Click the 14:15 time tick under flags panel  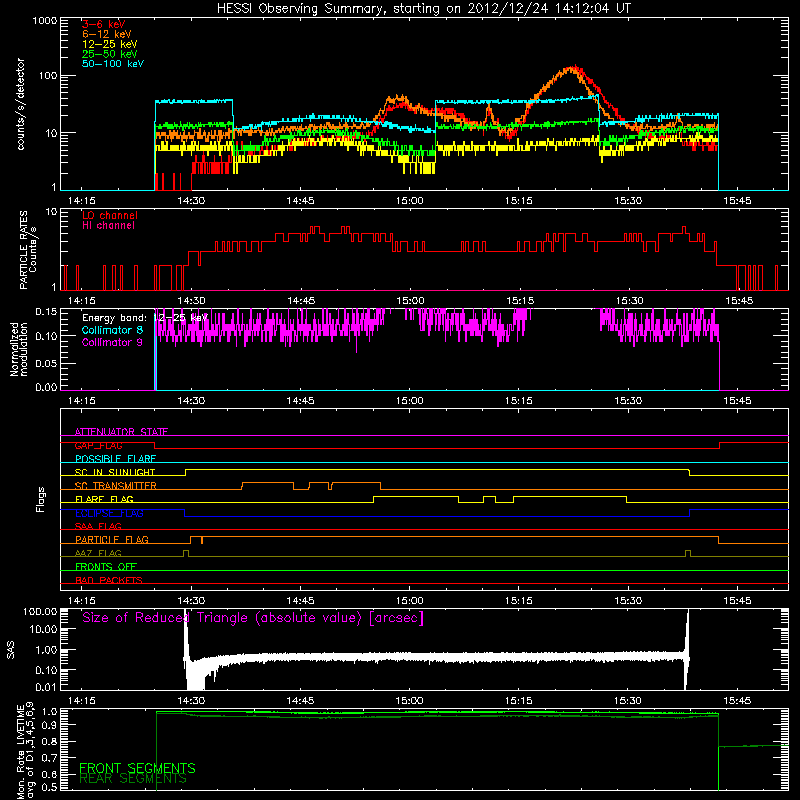[x=82, y=601]
